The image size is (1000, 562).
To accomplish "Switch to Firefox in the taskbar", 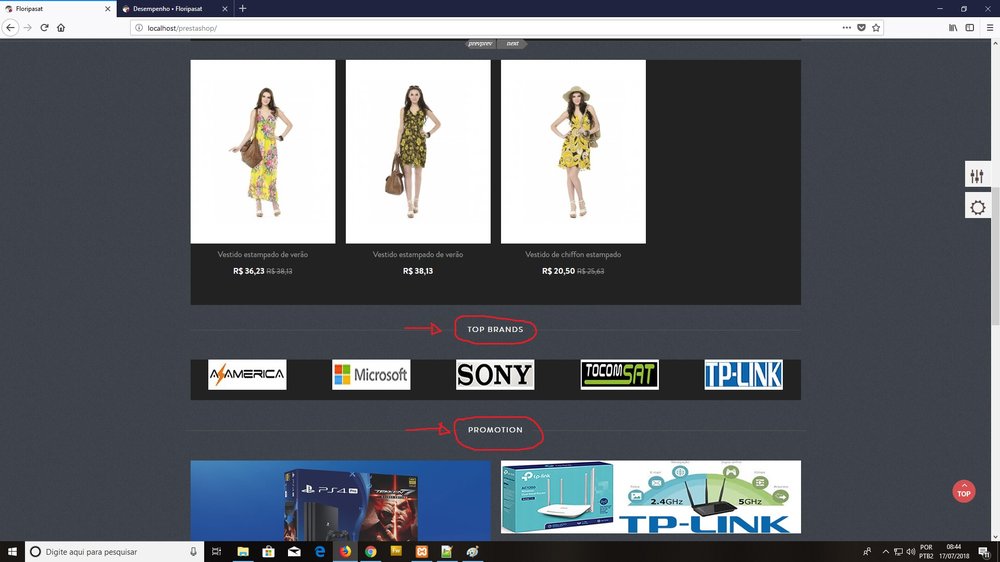I will [x=345, y=552].
